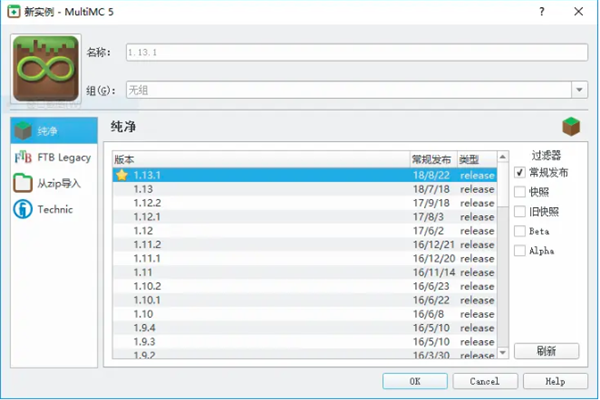Click the infinity grass block instance icon
Image resolution: width=600 pixels, height=400 pixels.
(x=46, y=69)
